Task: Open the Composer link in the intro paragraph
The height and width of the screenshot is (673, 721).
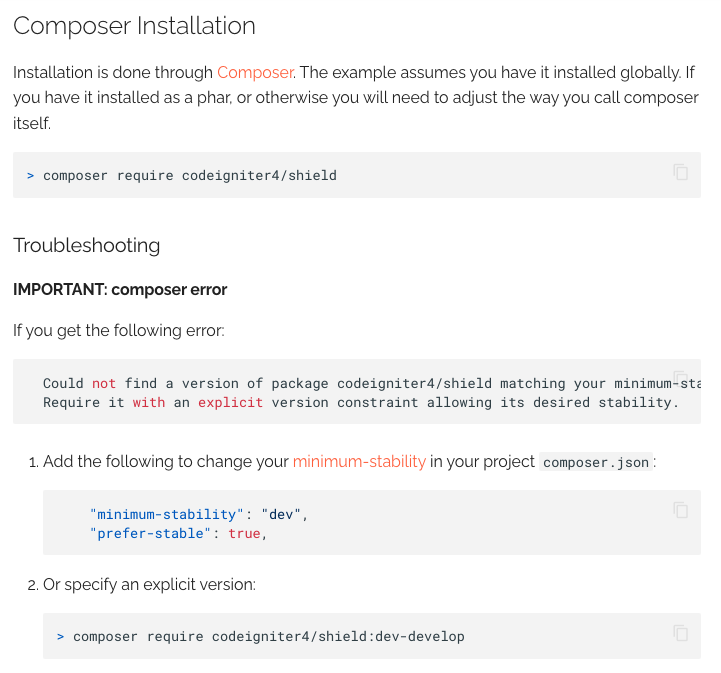Action: point(255,72)
